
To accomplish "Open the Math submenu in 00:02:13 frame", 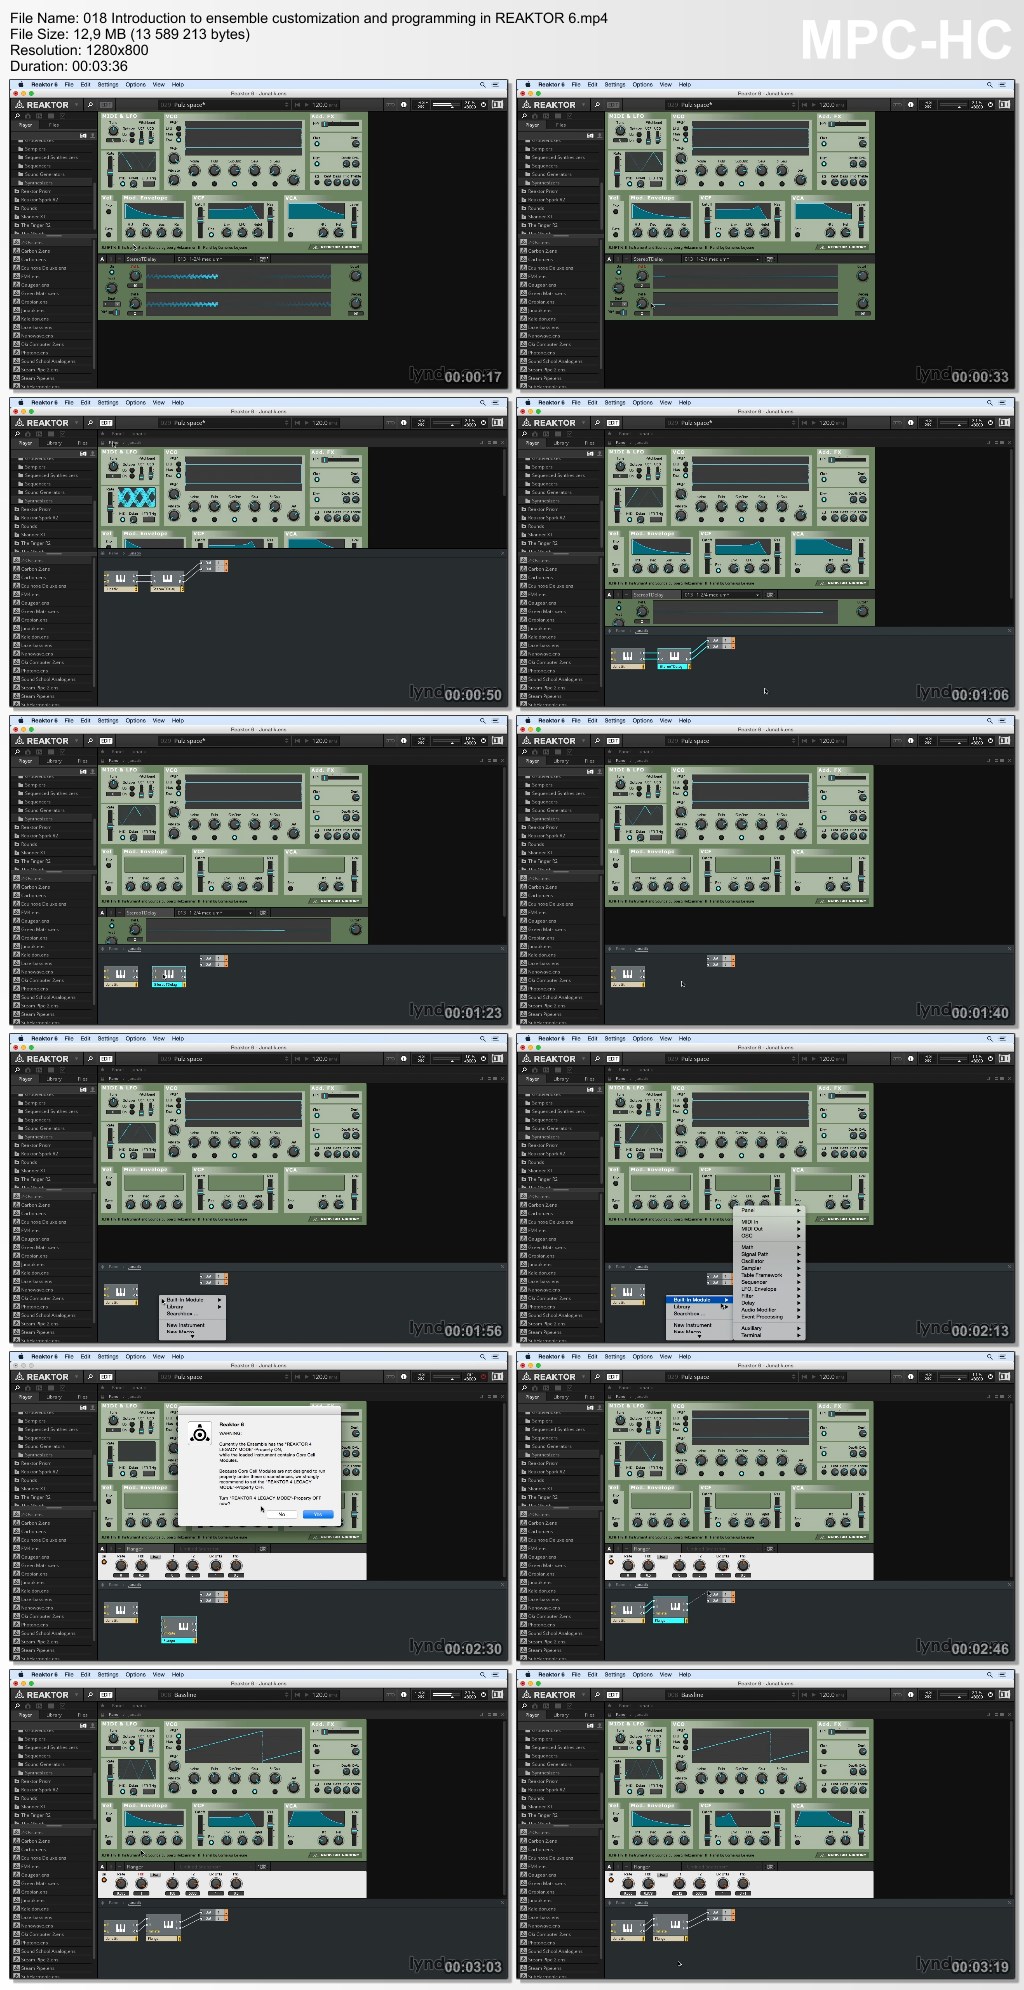I will [x=770, y=1247].
